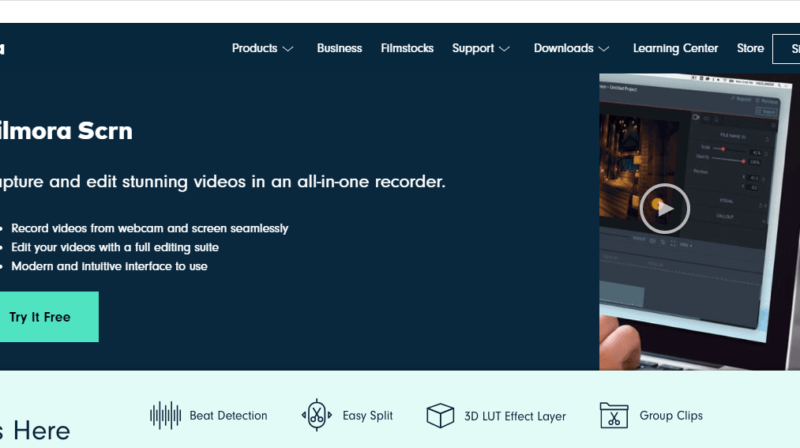Screen dimensions: 800x448
Task: Click the Easy Split scissors icon
Action: tap(316, 415)
